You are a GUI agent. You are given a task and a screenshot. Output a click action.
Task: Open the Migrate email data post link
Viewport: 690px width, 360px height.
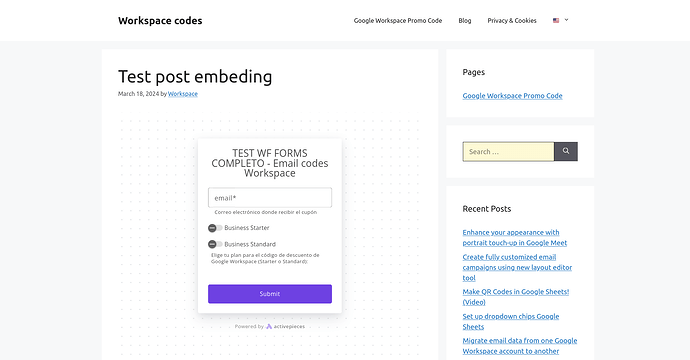[520, 346]
